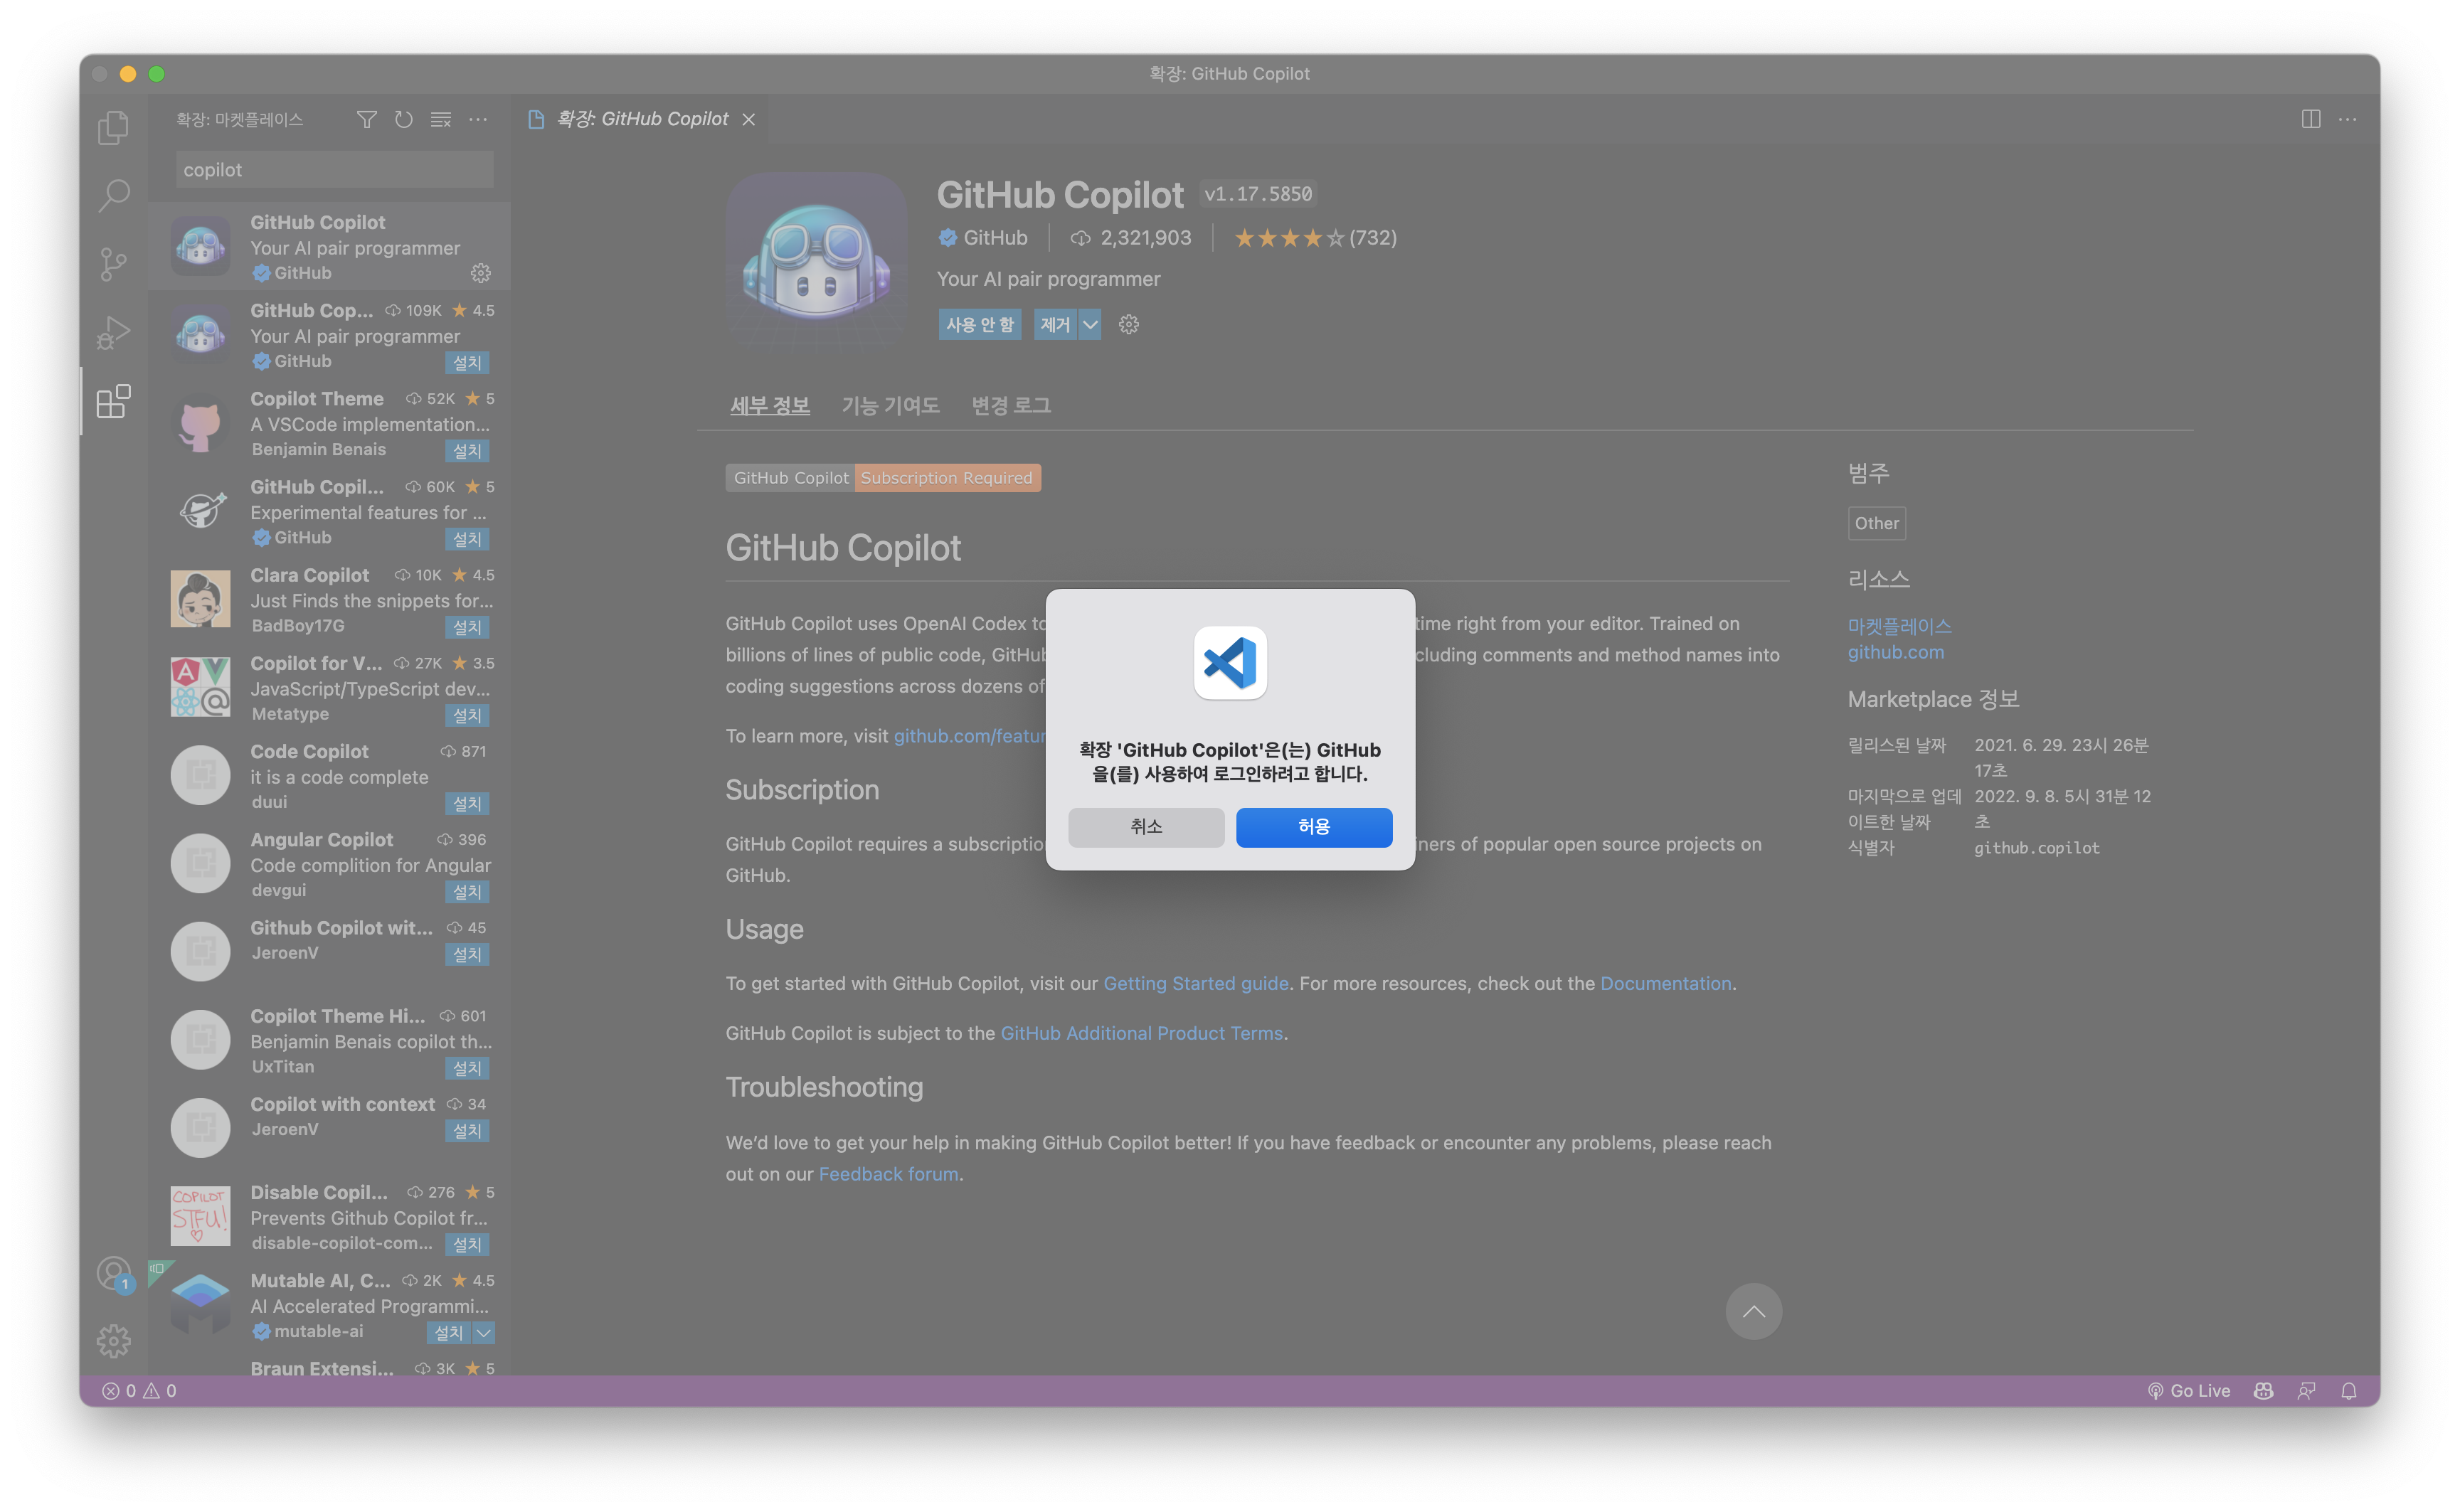Open the Documentation link
Screen dimensions: 2460x1512
point(1665,983)
